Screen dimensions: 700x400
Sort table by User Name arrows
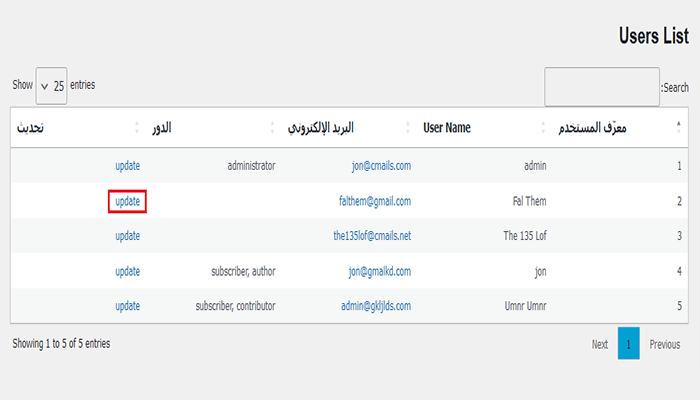click(x=544, y=128)
